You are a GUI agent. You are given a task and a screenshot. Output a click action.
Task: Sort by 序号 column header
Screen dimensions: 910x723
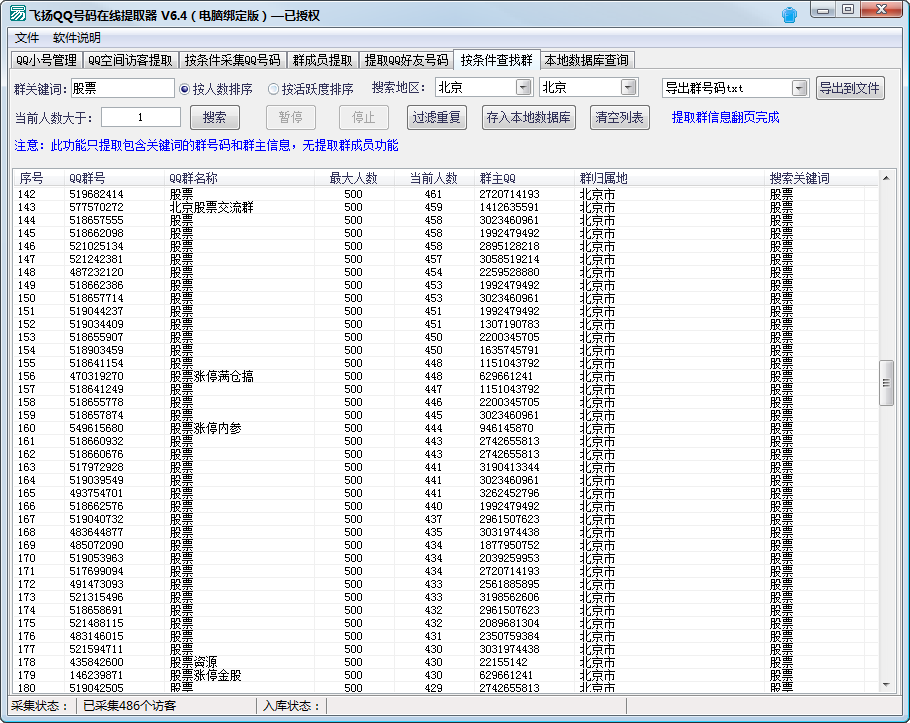pos(39,178)
